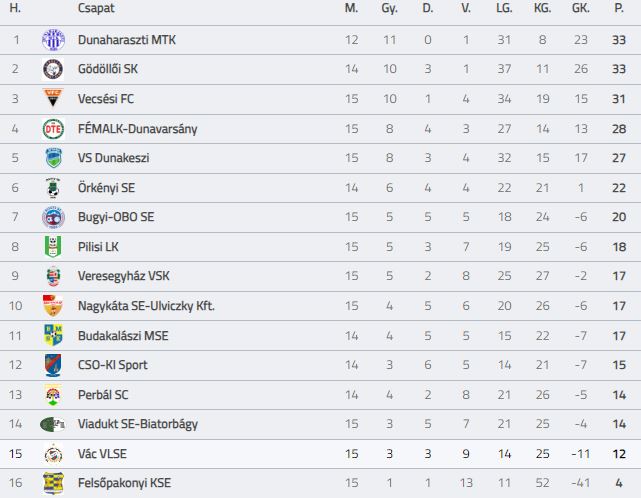Click the Vecsési FC triangular crest
This screenshot has height=498, width=641.
coord(53,98)
